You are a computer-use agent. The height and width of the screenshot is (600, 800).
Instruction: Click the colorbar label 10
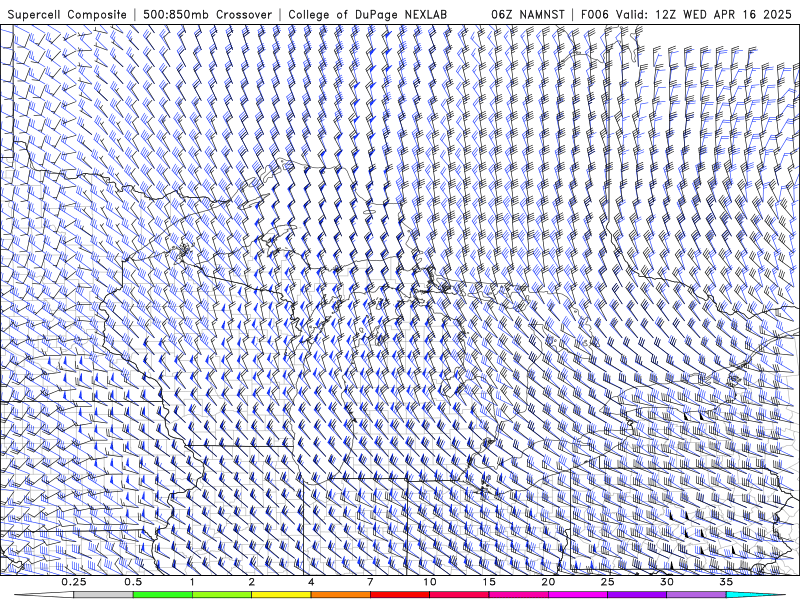[430, 582]
